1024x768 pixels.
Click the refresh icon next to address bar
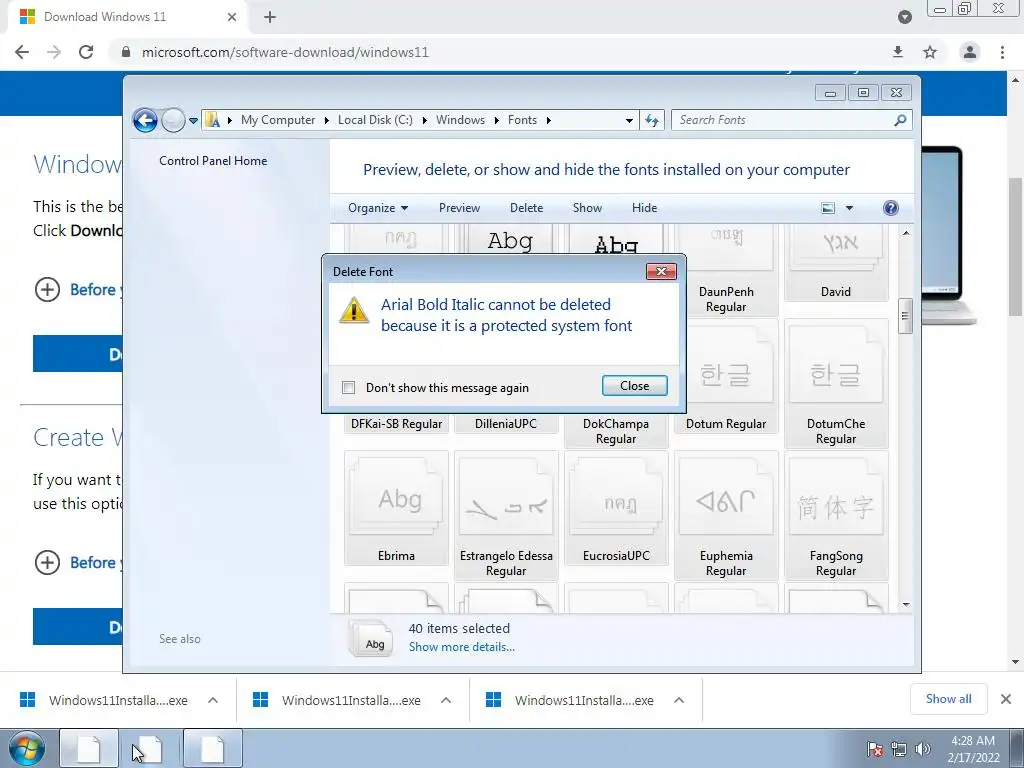tap(652, 120)
